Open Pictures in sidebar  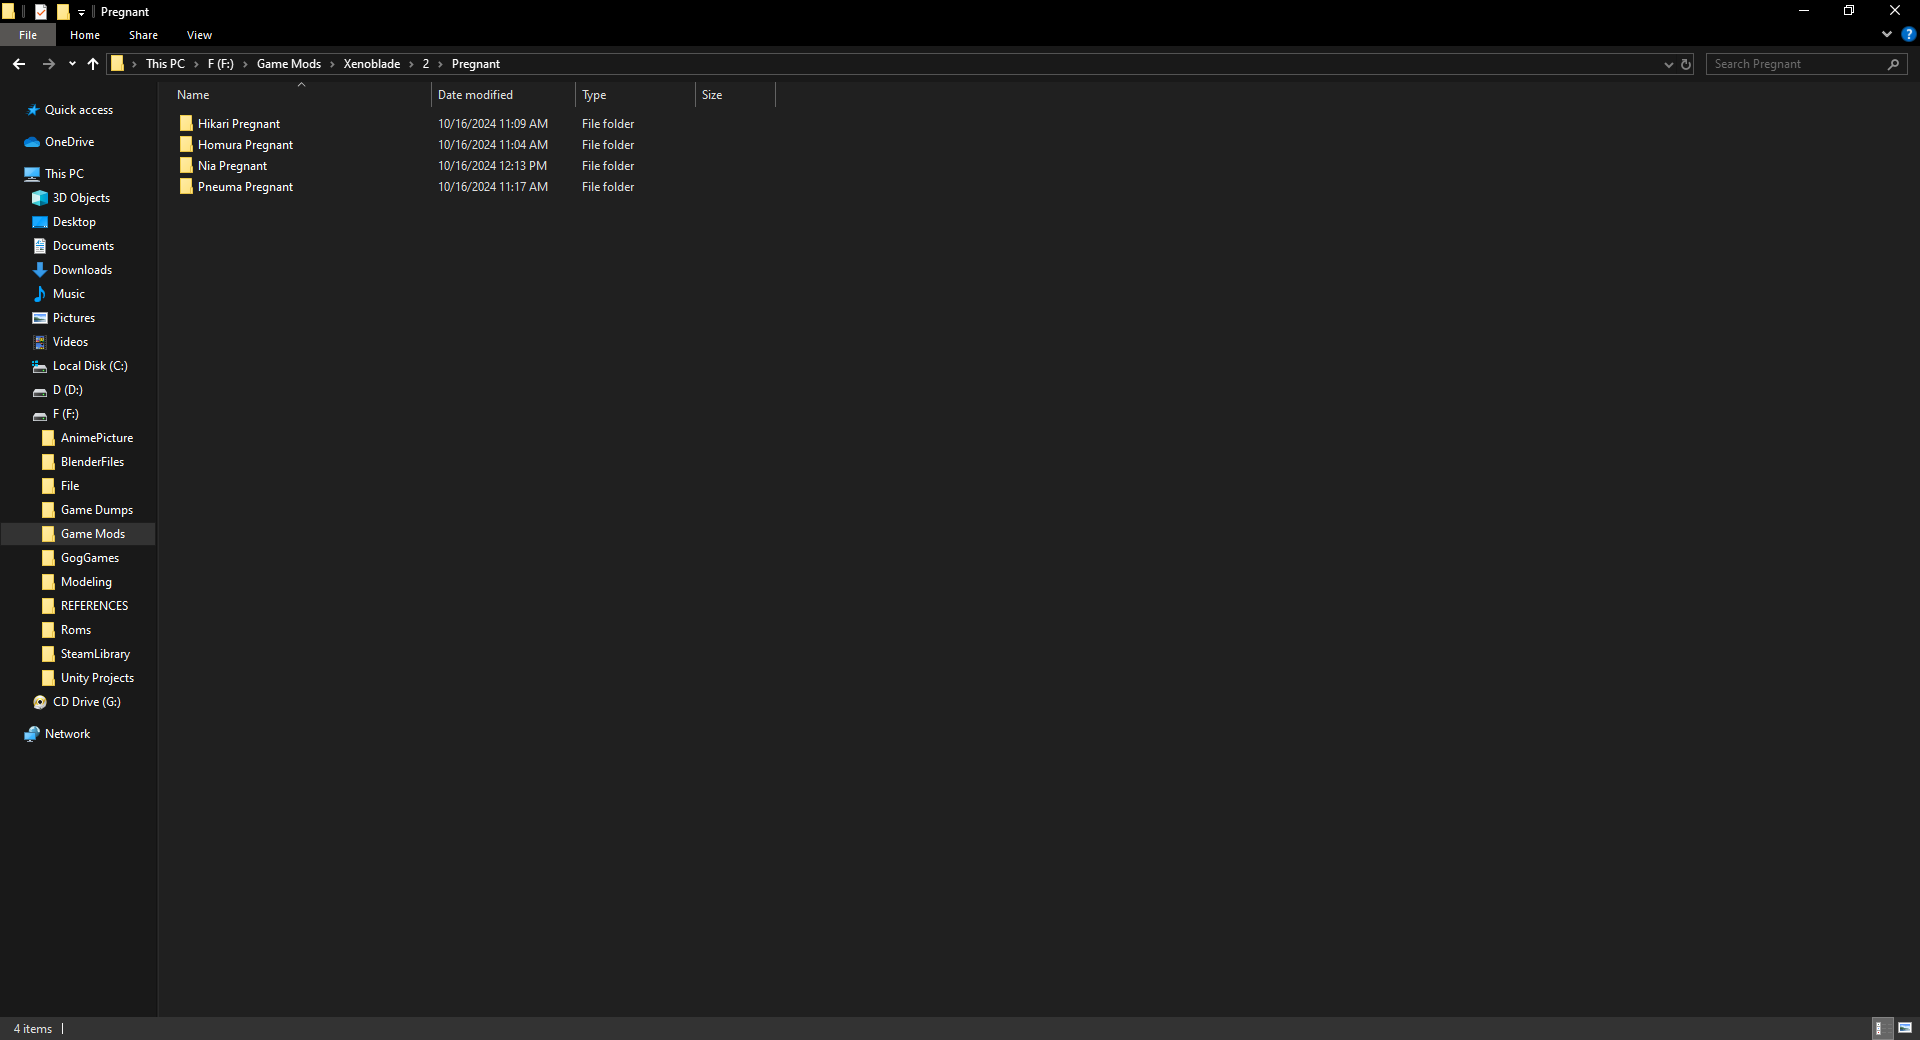tap(74, 318)
